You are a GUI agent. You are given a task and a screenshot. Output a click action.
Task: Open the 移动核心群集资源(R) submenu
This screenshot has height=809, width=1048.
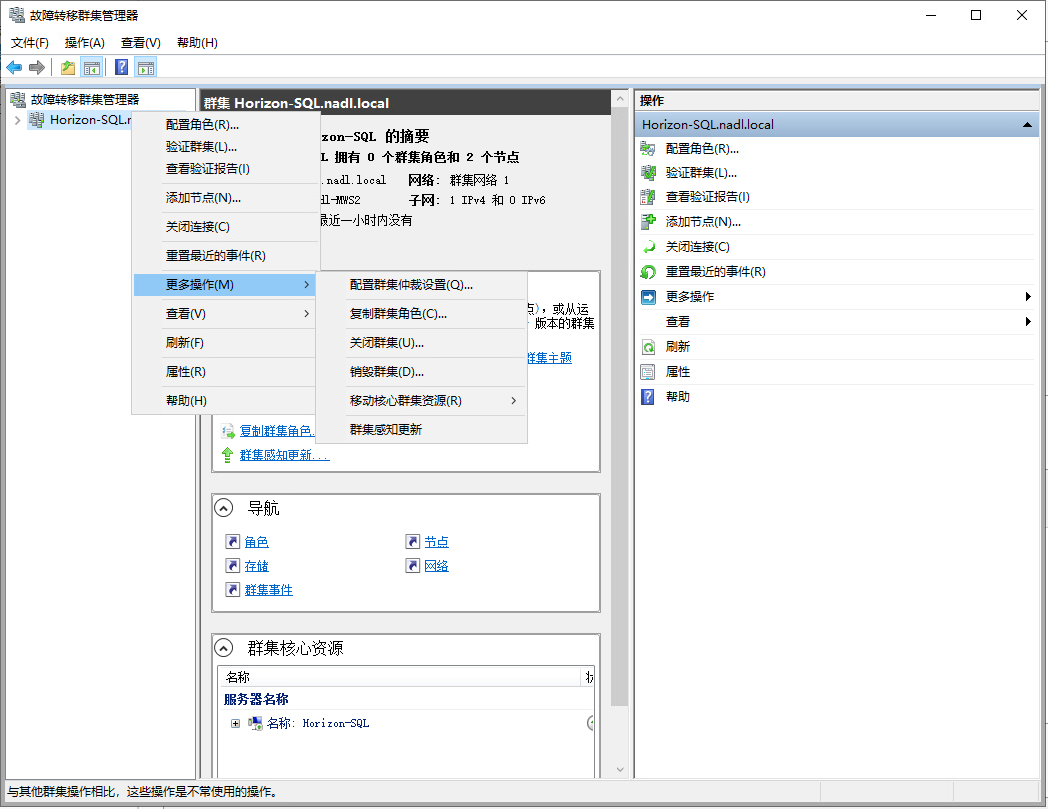[422, 400]
